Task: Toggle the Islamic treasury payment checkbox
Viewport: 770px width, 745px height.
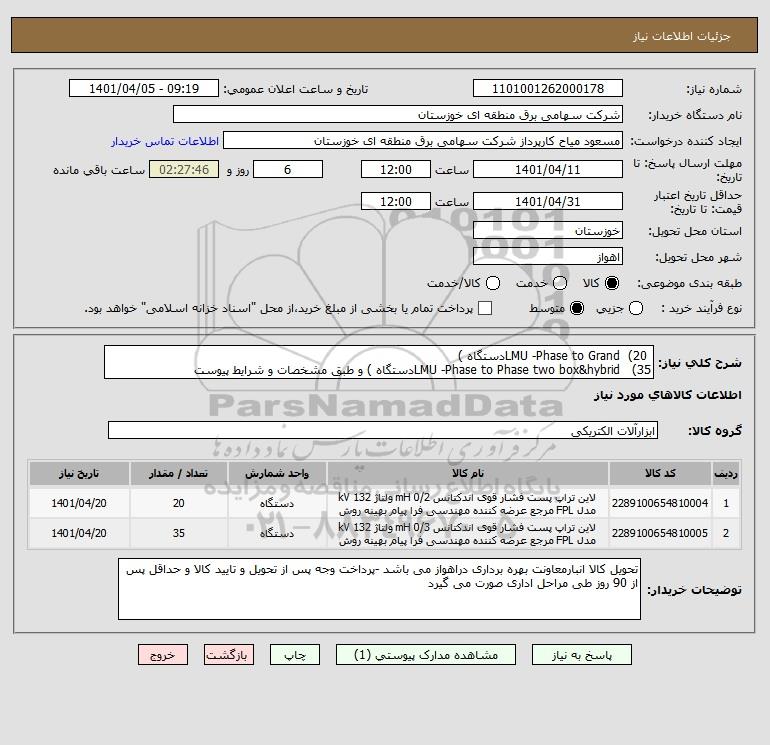Action: [x=485, y=308]
